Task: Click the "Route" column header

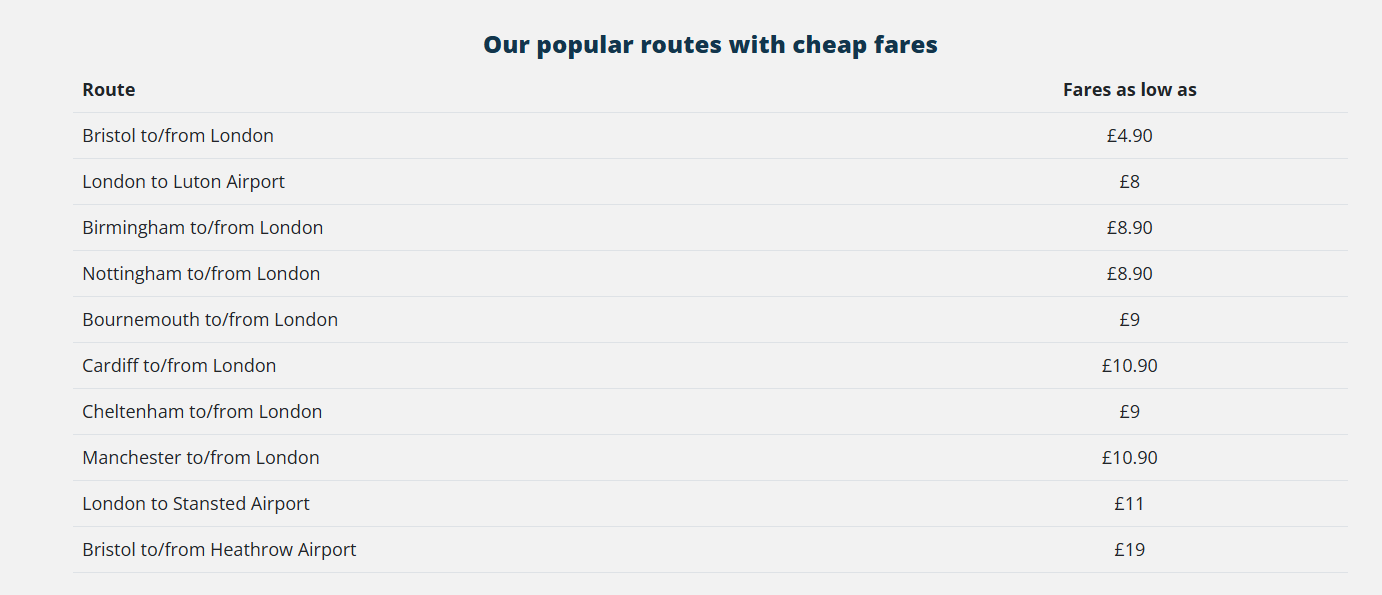Action: point(109,90)
